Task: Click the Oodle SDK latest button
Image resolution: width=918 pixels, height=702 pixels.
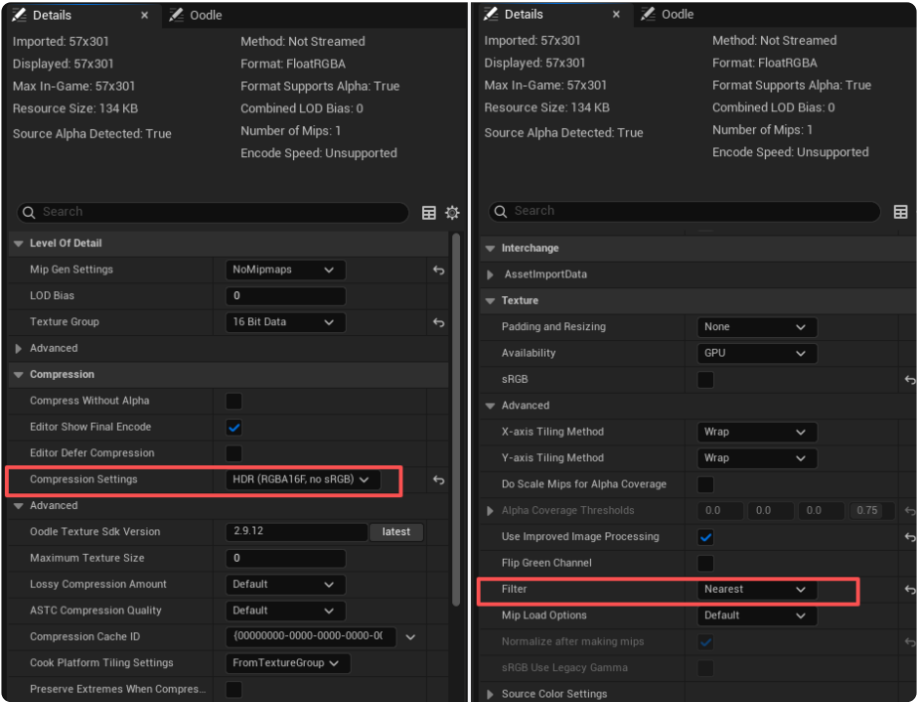Action: (396, 532)
